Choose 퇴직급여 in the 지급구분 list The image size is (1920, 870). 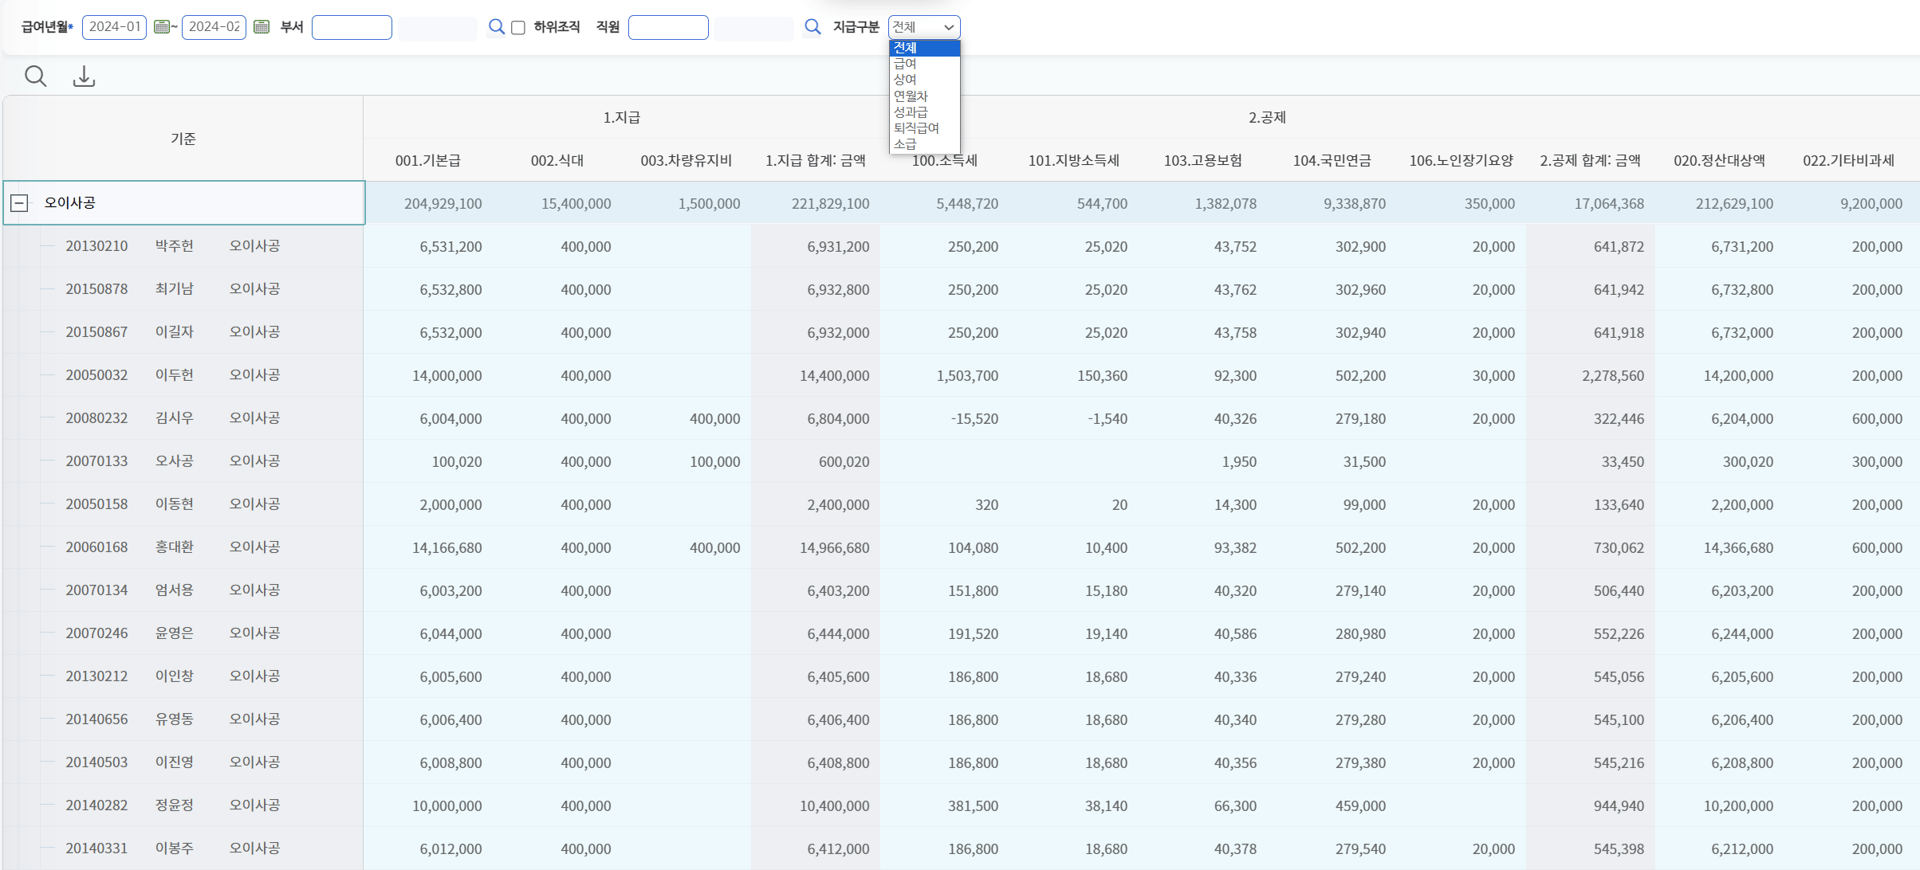(x=925, y=128)
